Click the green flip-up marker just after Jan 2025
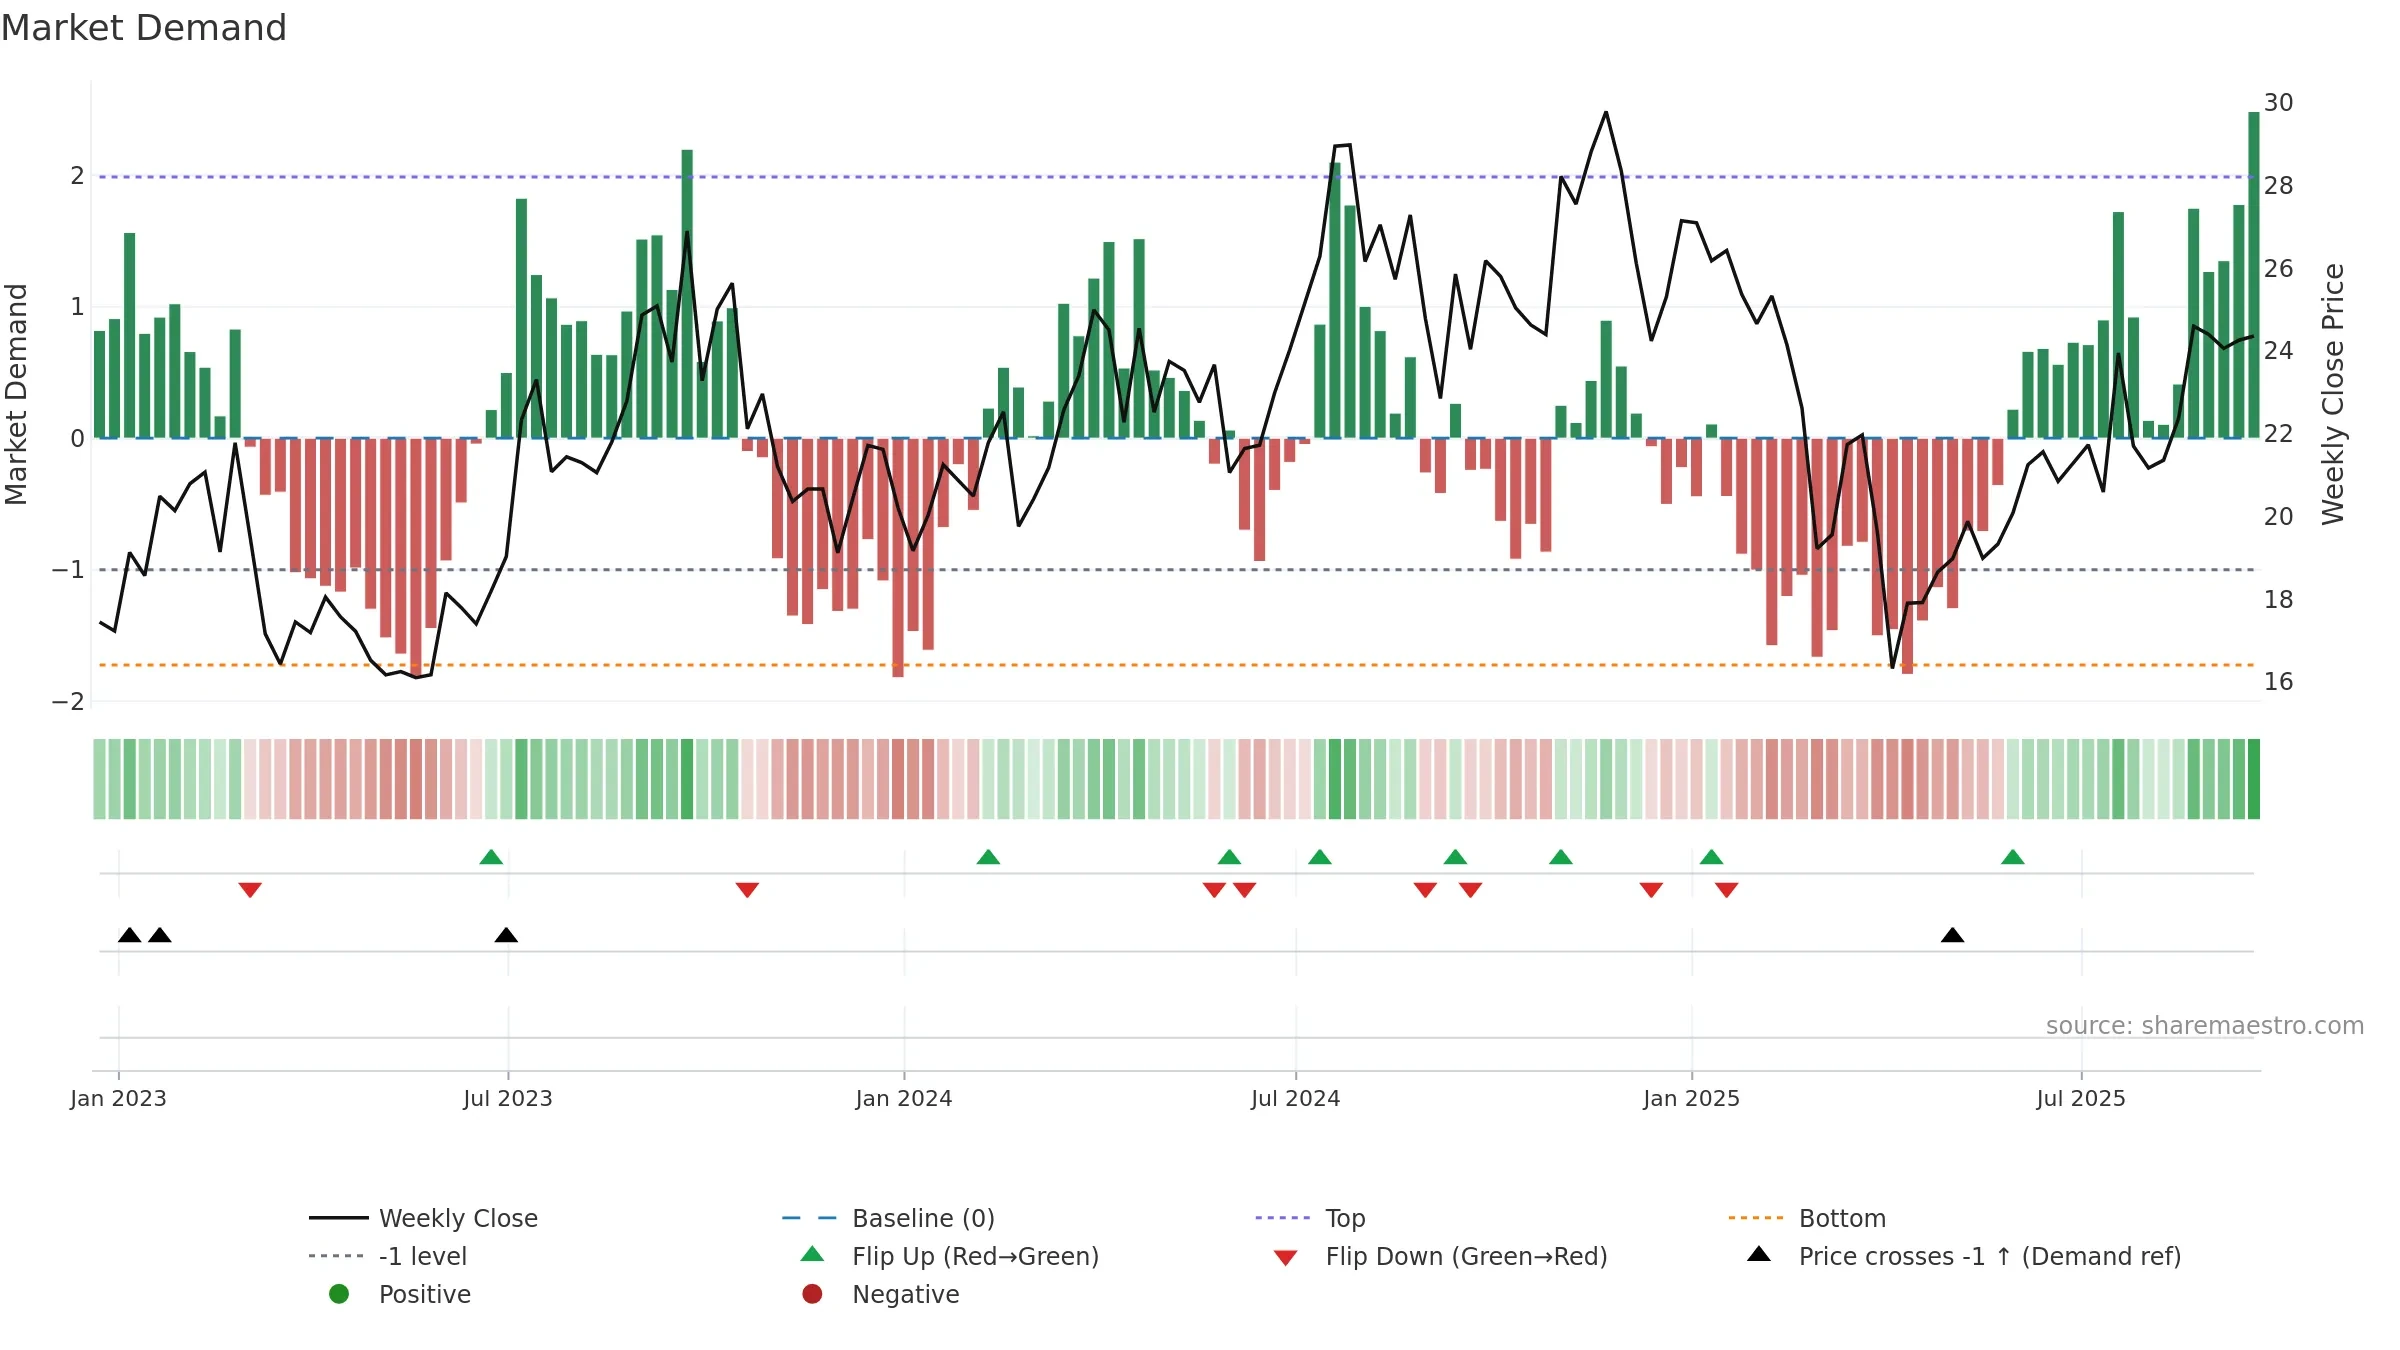 coord(1712,857)
